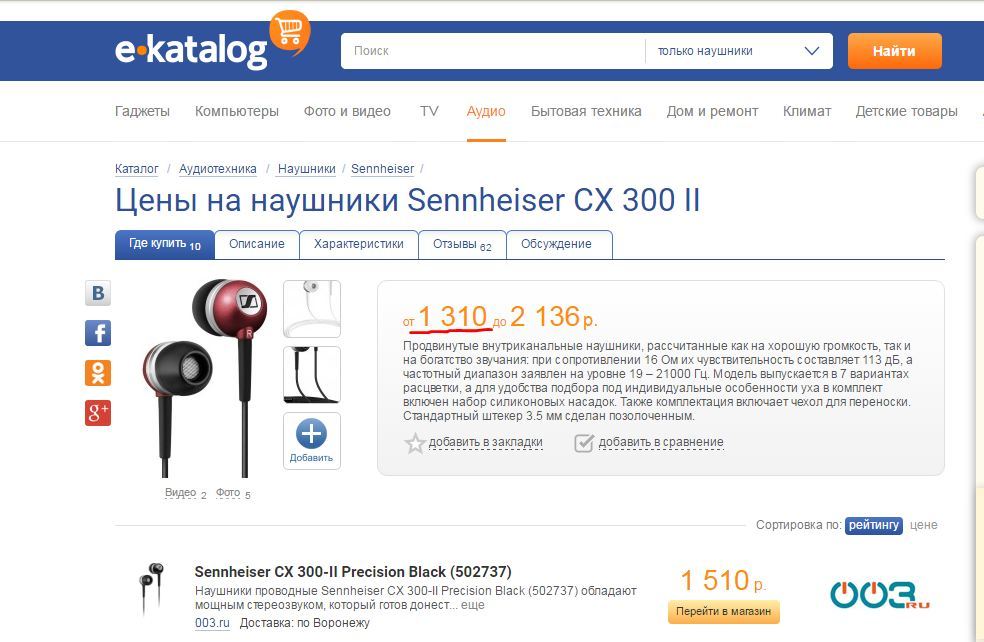Image resolution: width=984 pixels, height=642 pixels.
Task: Sort offers by цене
Action: coord(924,525)
